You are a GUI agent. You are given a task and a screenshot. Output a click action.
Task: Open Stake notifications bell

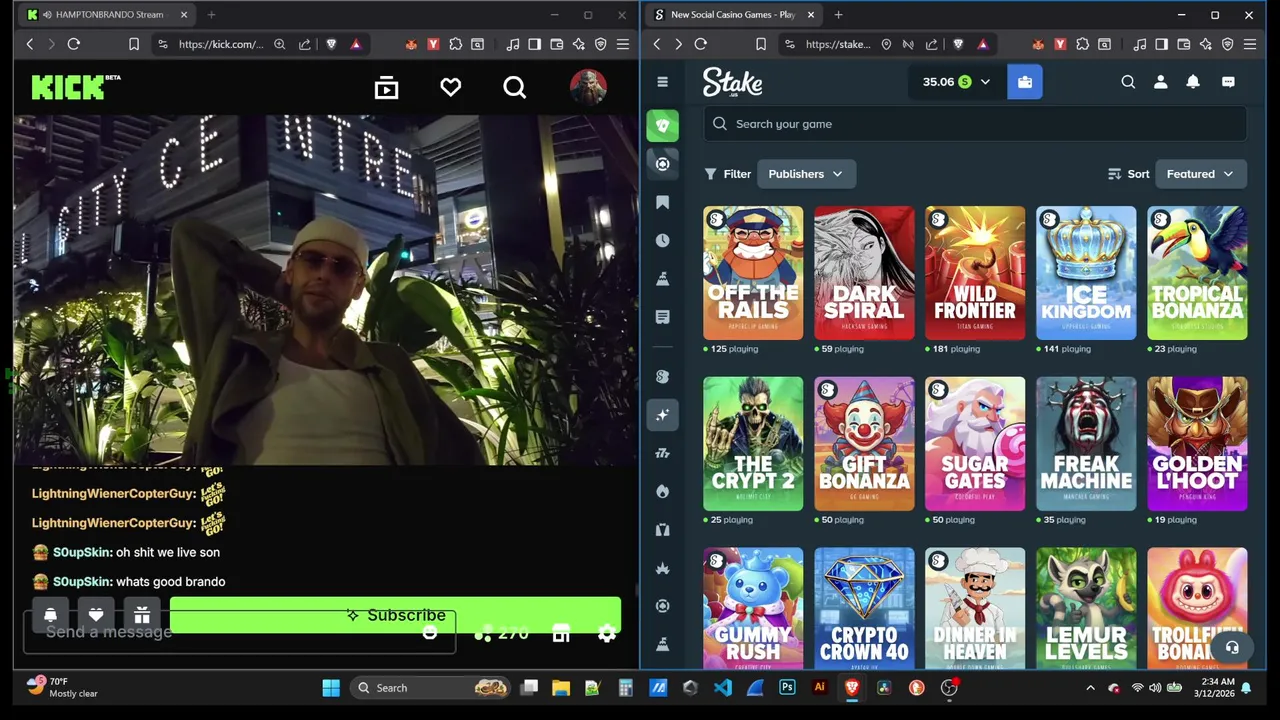tap(1193, 82)
